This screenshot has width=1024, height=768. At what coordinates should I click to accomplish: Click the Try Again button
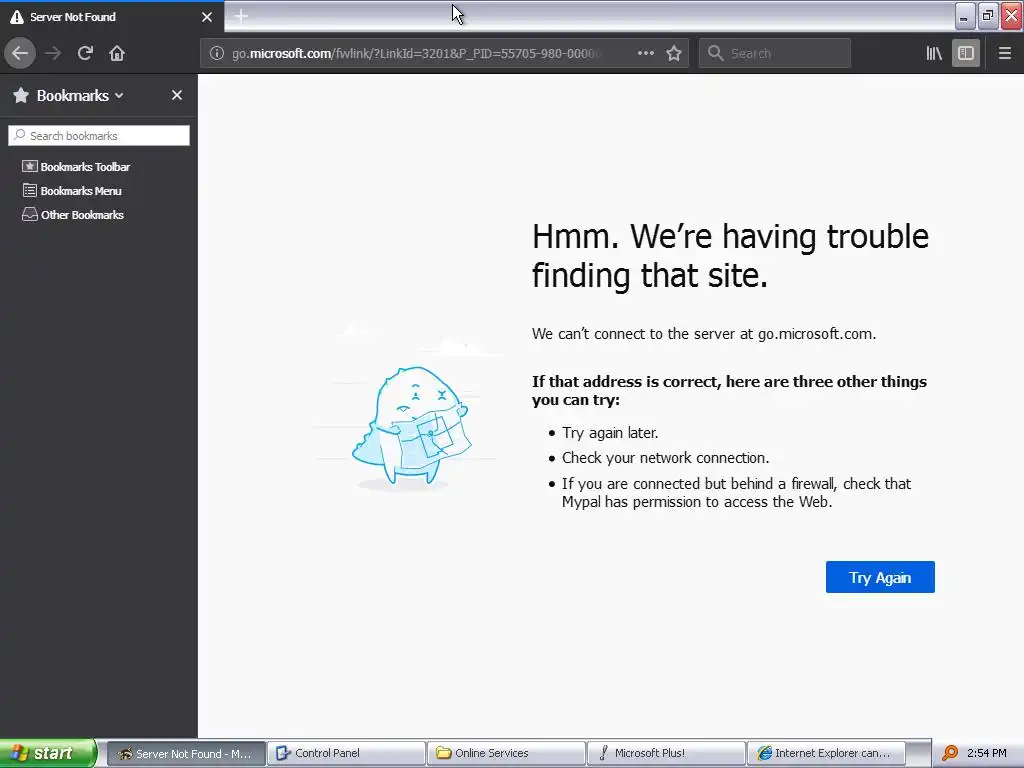880,577
